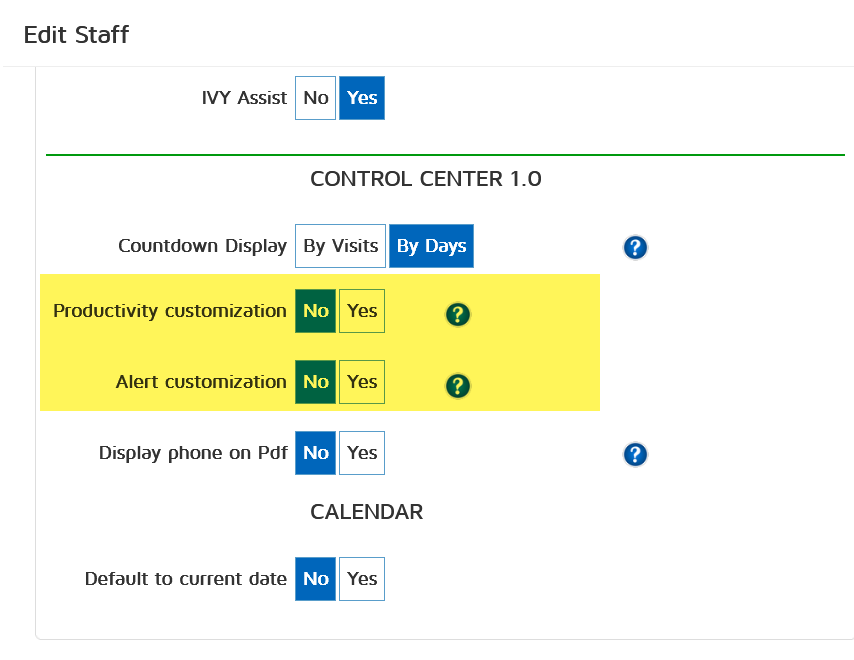The height and width of the screenshot is (660, 854).
Task: Click the CONTROL CENTER 1.0 section heading
Action: [426, 179]
